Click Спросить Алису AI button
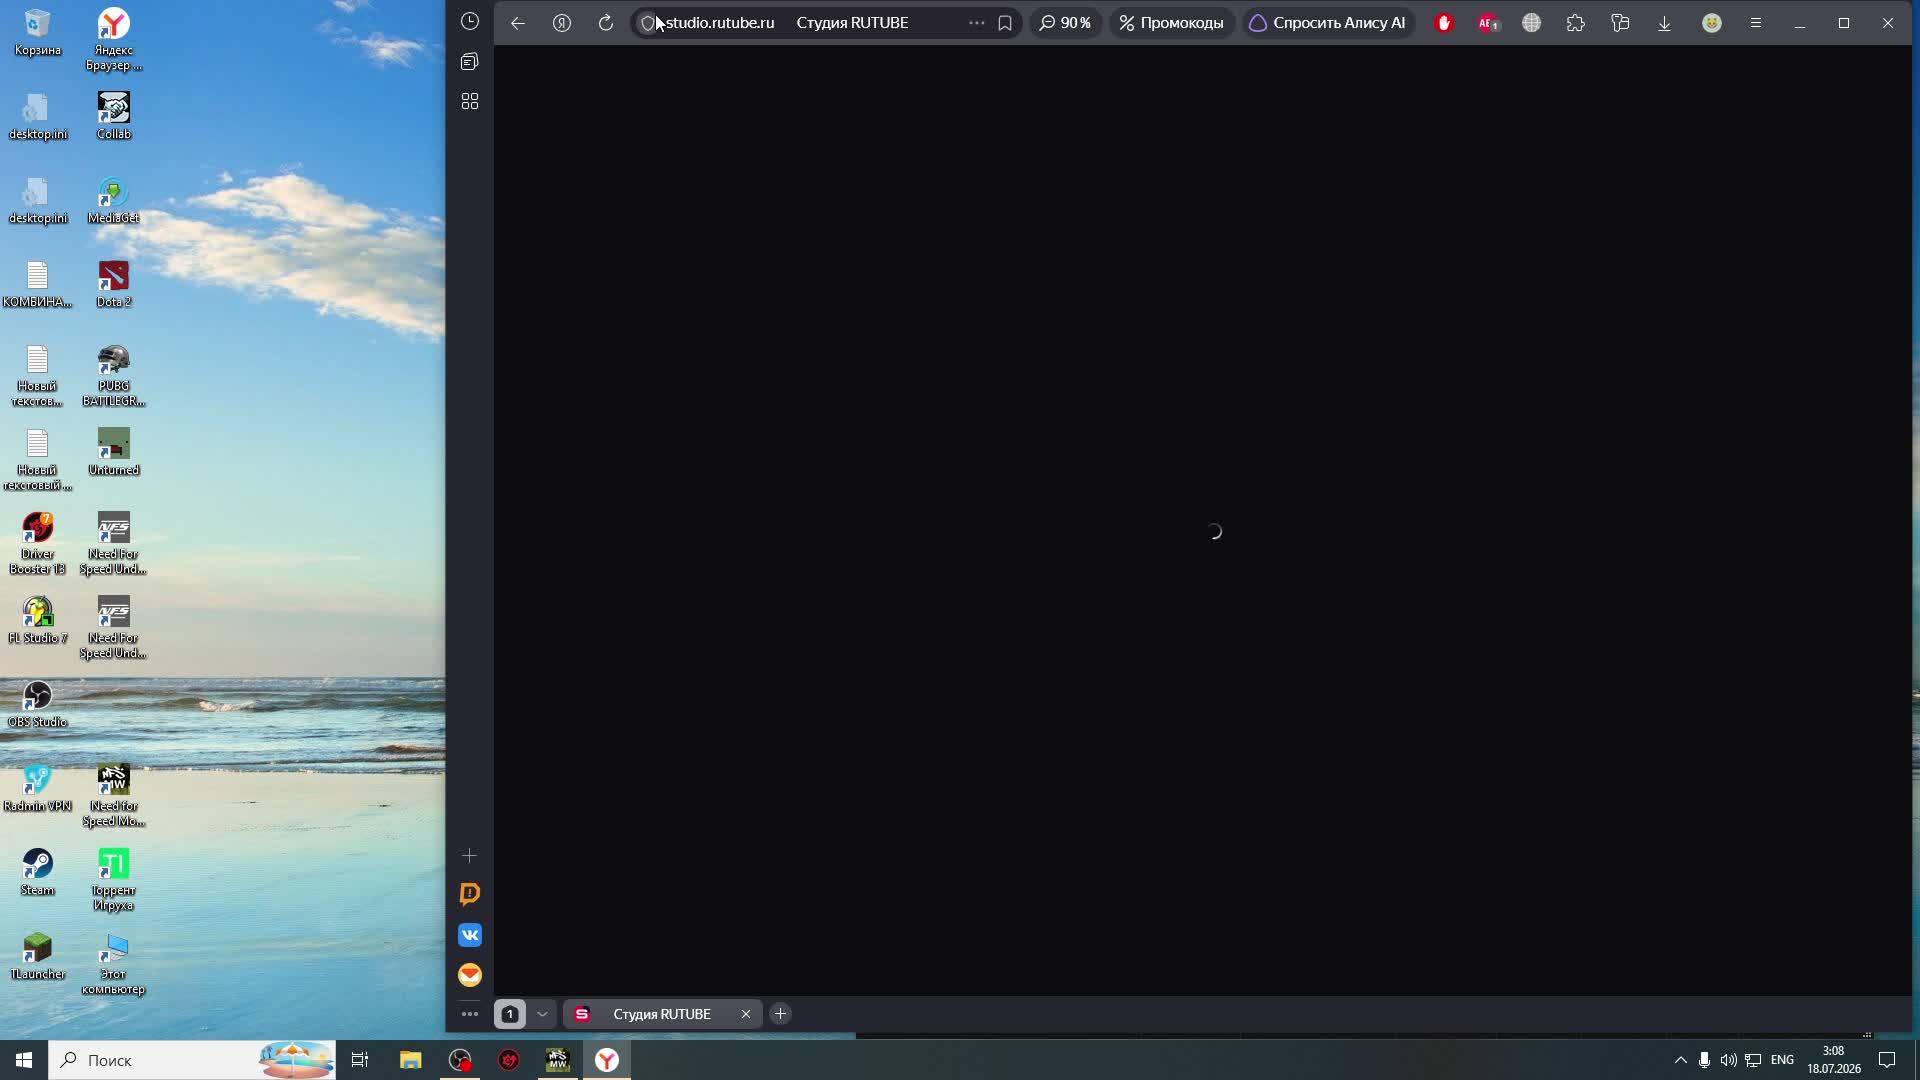The width and height of the screenshot is (1920, 1080). [1328, 23]
